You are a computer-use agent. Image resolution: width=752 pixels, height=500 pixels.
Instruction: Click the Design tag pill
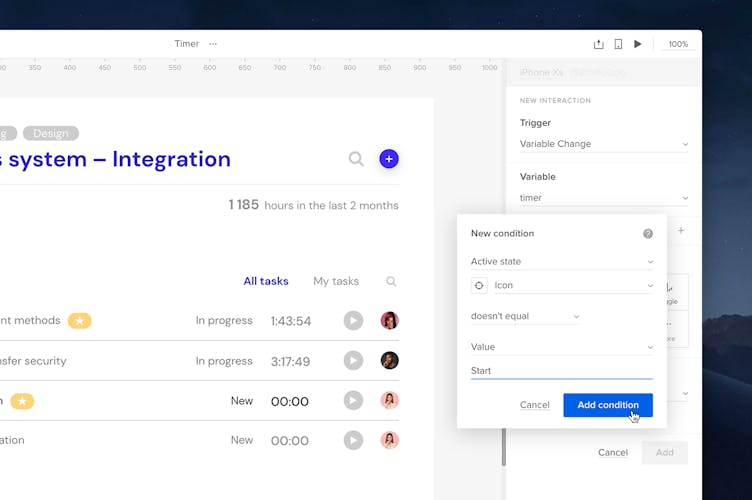click(x=51, y=133)
